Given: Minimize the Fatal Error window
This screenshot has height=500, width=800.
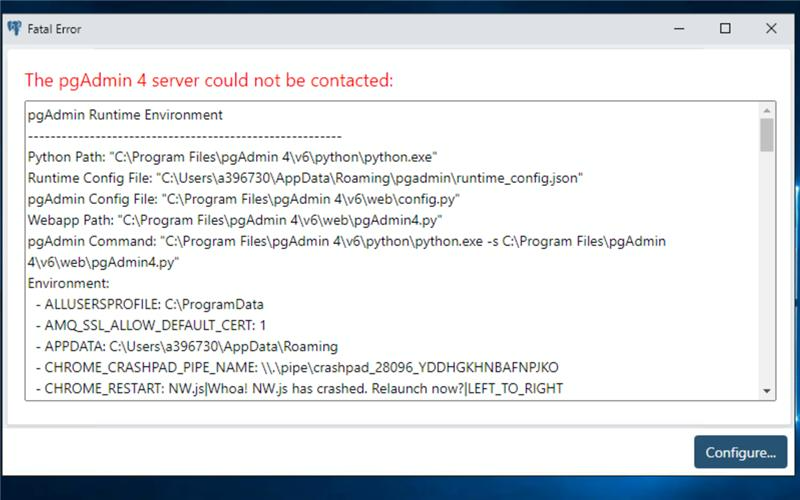Looking at the screenshot, I should click(680, 29).
